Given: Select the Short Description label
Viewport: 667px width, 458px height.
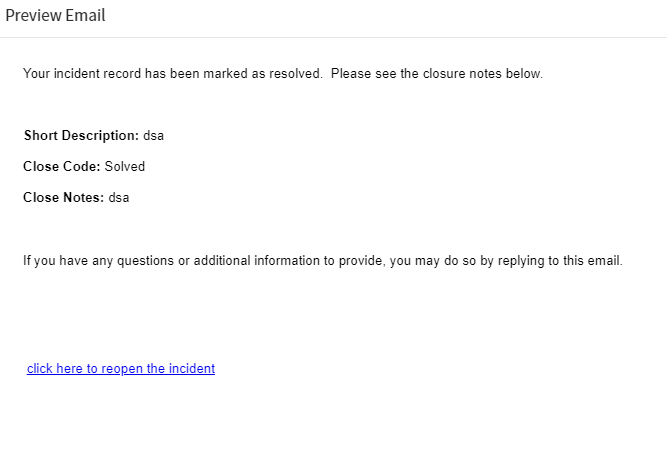Looking at the screenshot, I should [81, 136].
